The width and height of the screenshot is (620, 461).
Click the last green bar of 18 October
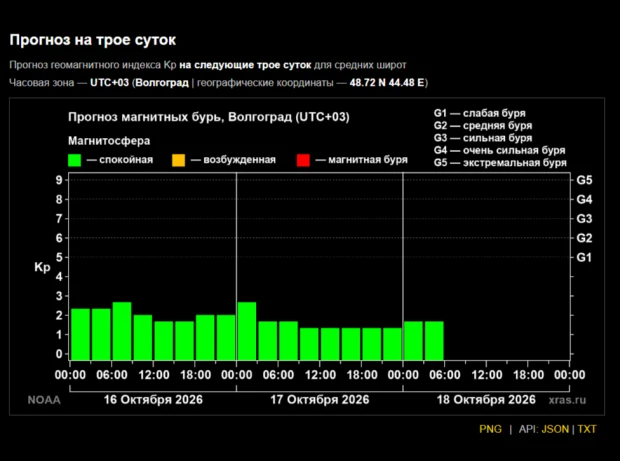click(434, 341)
